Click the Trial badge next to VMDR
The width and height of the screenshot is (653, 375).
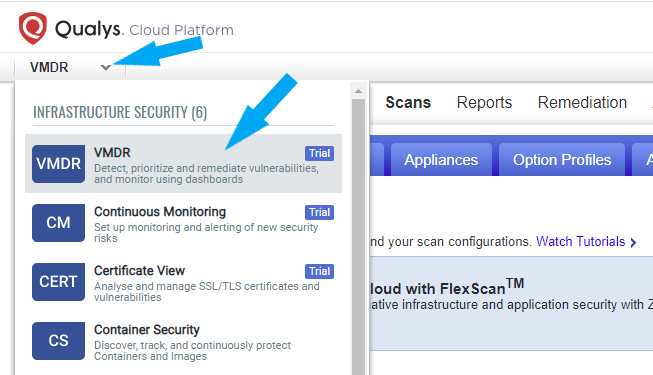(x=319, y=153)
